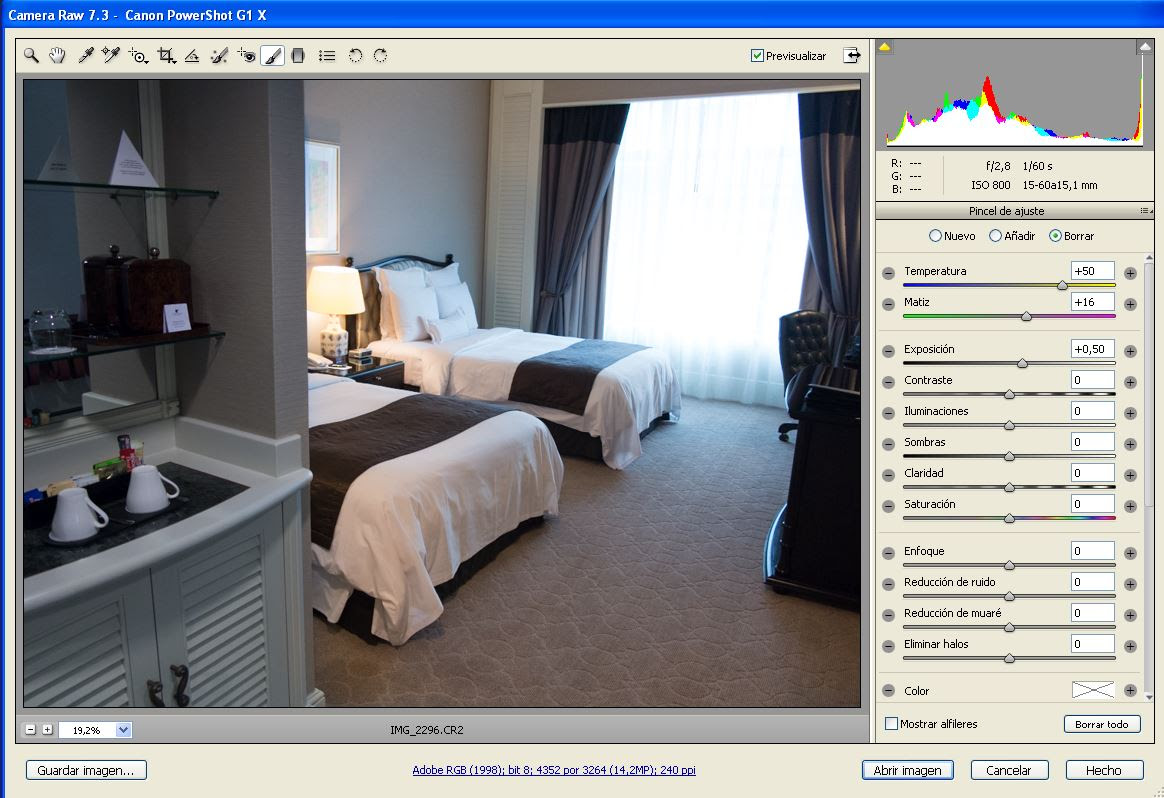Increase Reducción de ruido plus button
The height and width of the screenshot is (798, 1164).
(x=1130, y=584)
